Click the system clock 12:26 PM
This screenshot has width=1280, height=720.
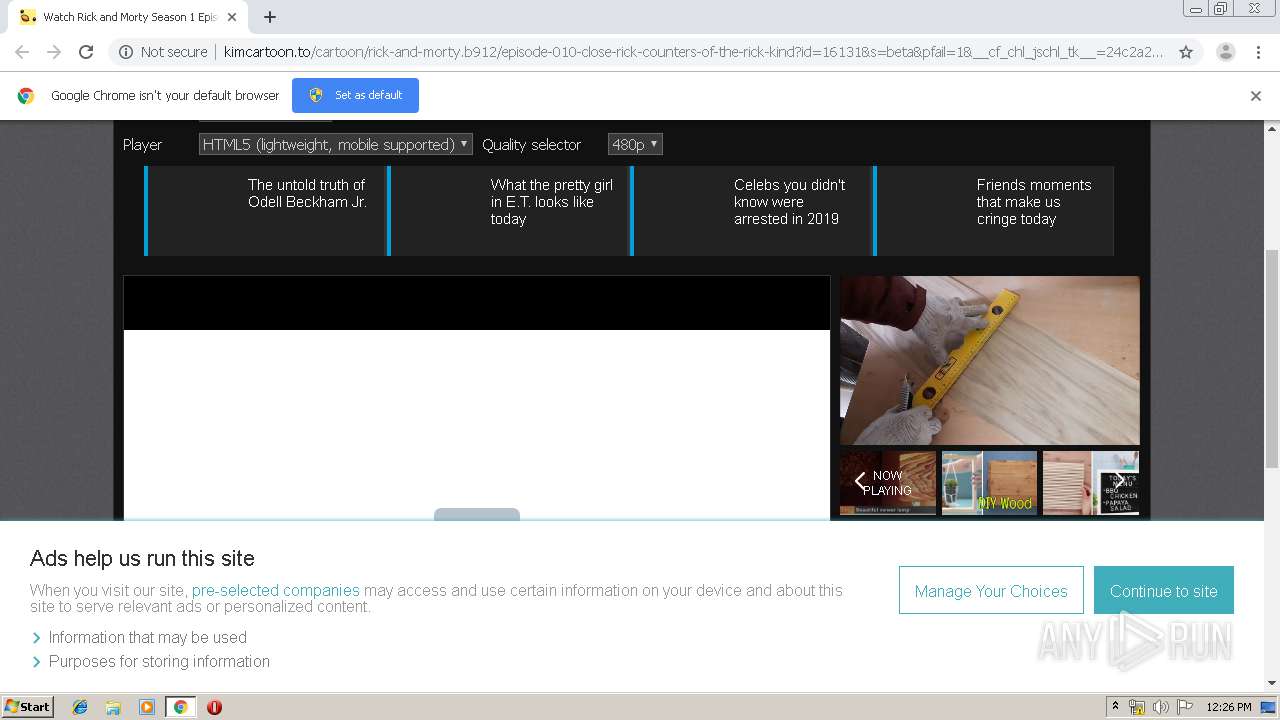(1229, 707)
